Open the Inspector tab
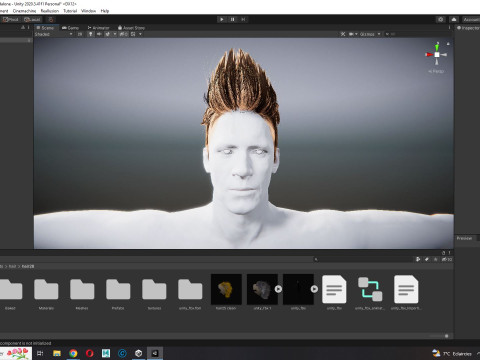This screenshot has height=360, width=480. click(468, 28)
